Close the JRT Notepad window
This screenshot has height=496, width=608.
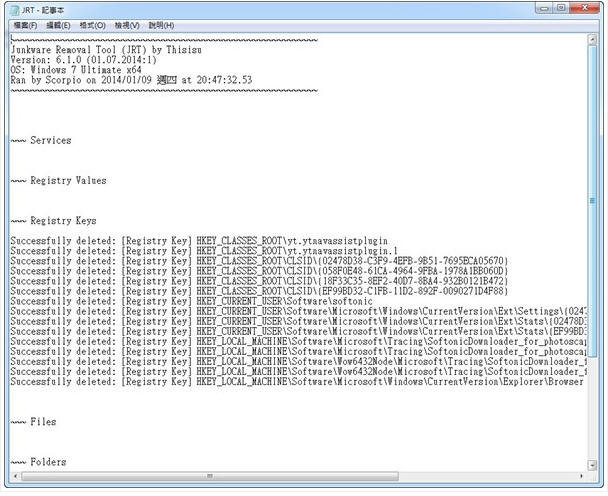pos(584,8)
